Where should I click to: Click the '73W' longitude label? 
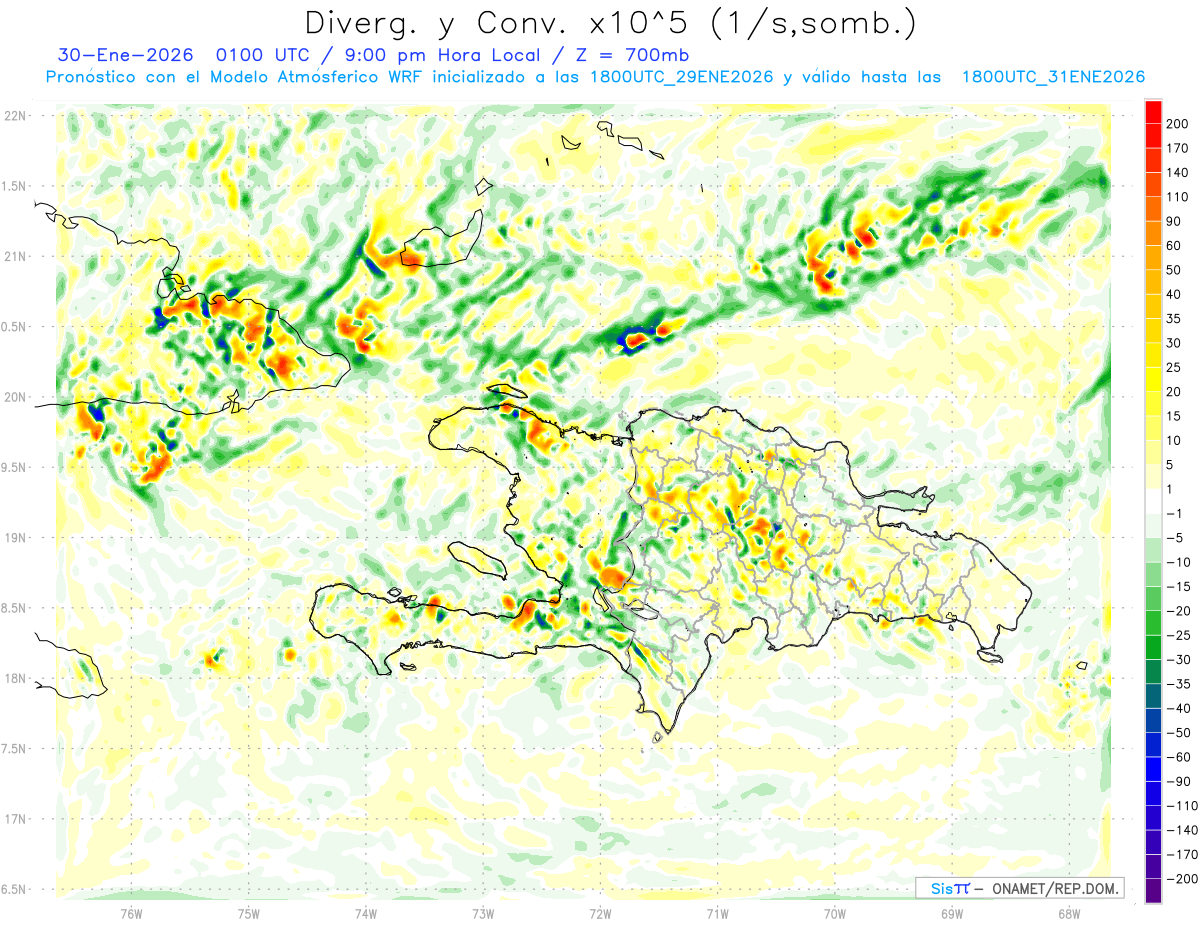click(x=483, y=914)
